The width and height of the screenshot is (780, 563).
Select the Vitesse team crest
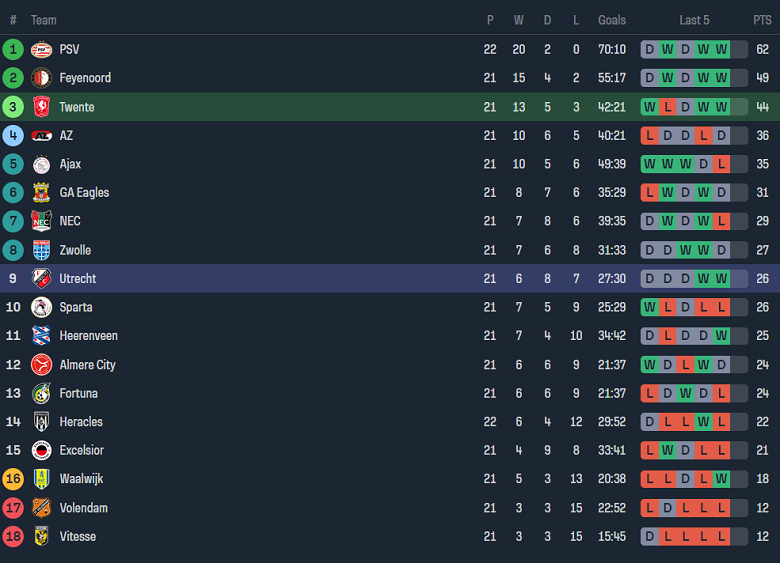tap(41, 537)
